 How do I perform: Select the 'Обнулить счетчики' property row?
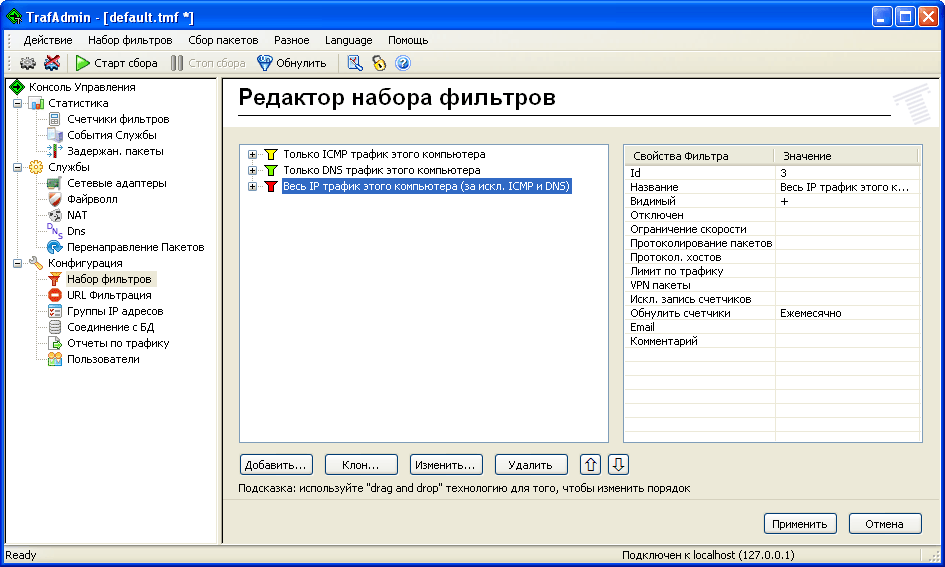pos(698,313)
